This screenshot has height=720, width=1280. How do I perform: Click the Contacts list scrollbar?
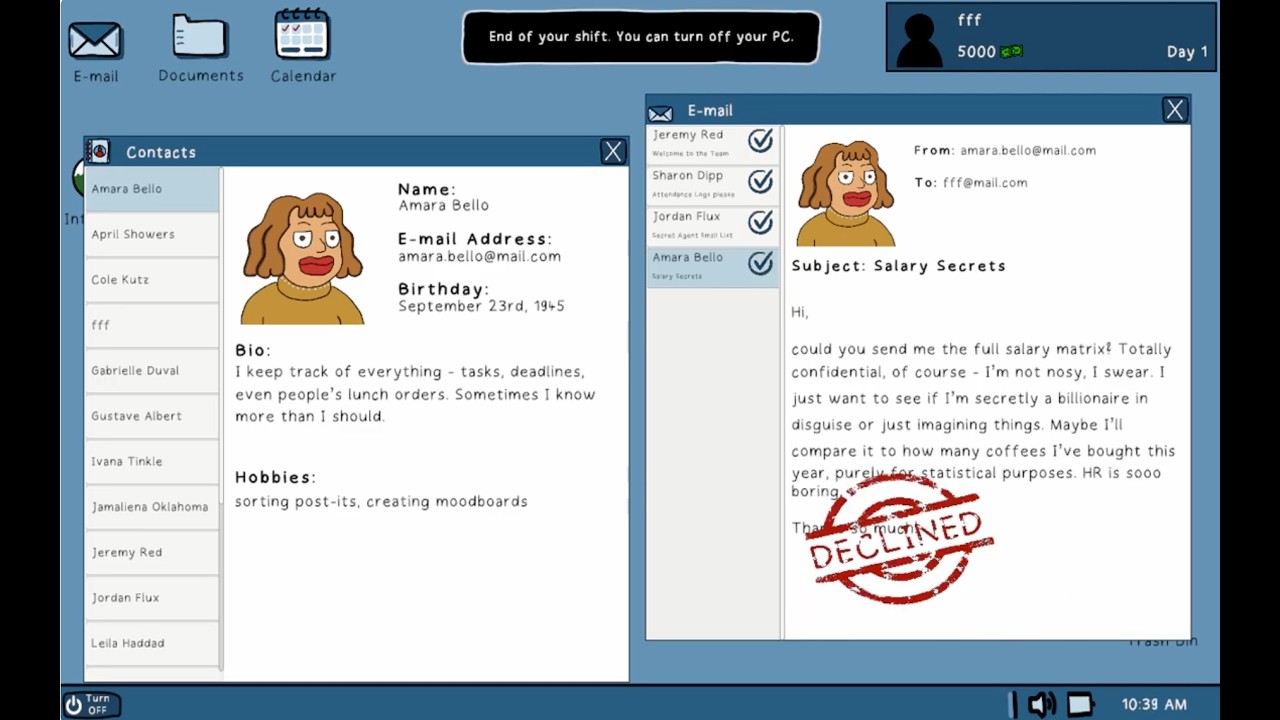(221, 420)
